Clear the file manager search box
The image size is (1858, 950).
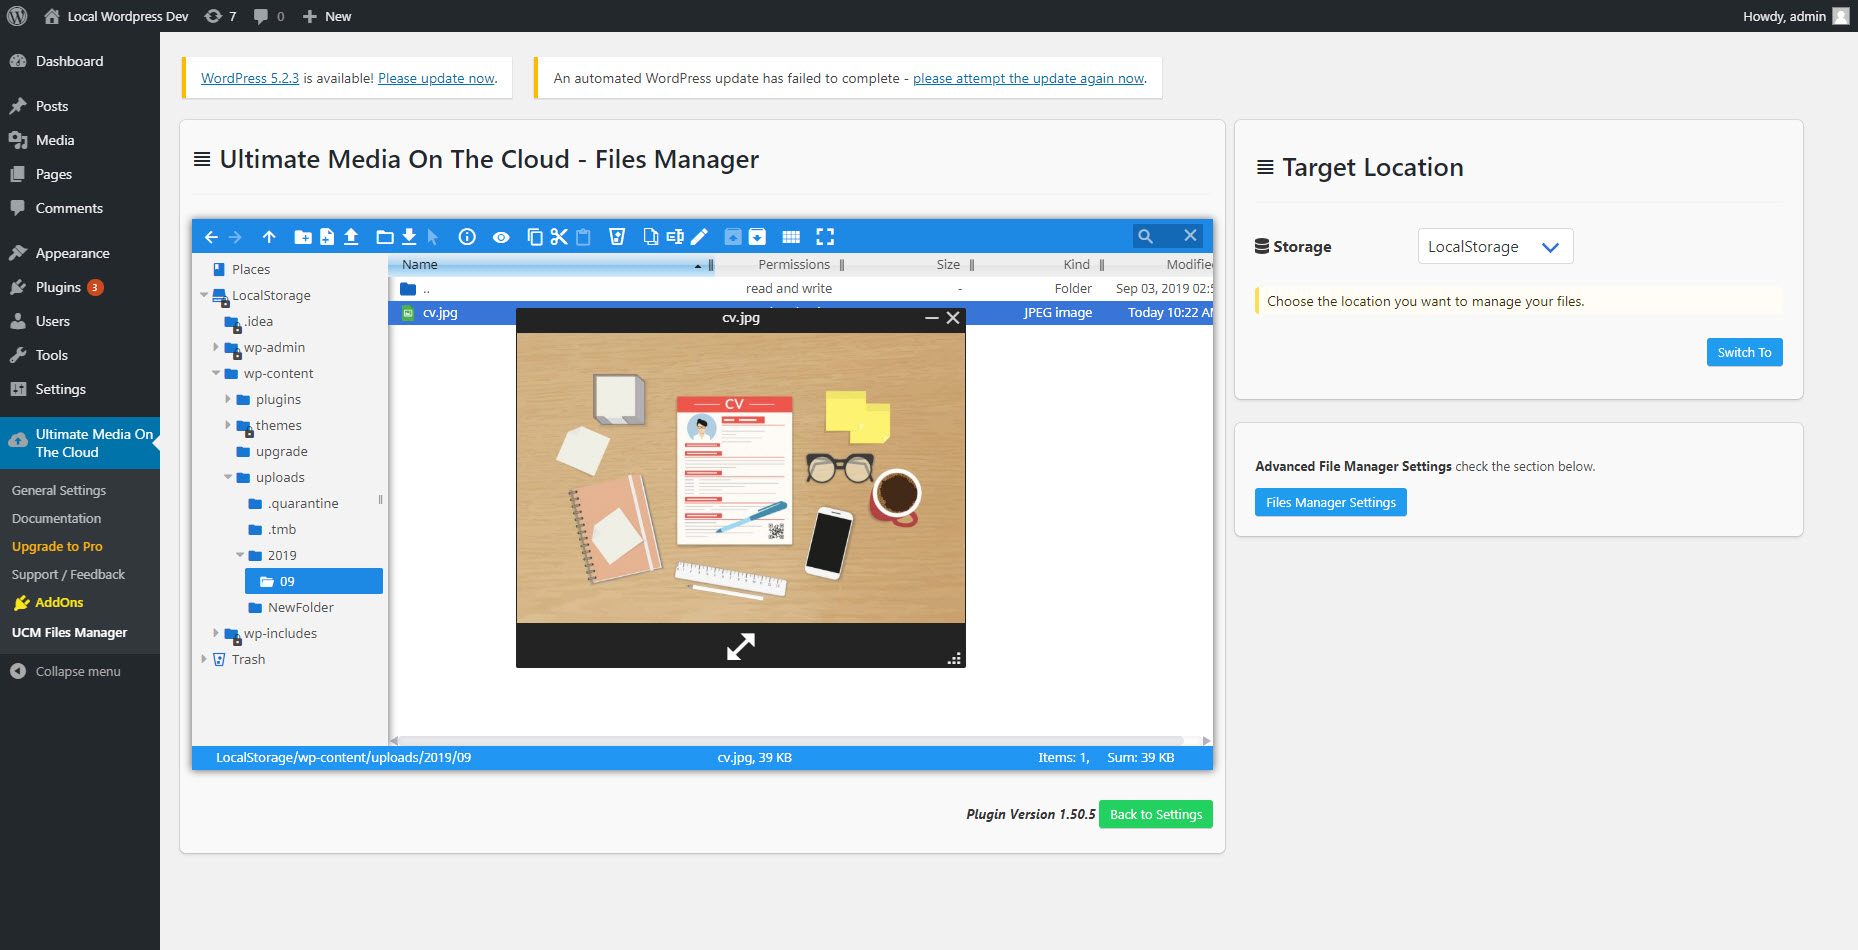[x=1190, y=236]
